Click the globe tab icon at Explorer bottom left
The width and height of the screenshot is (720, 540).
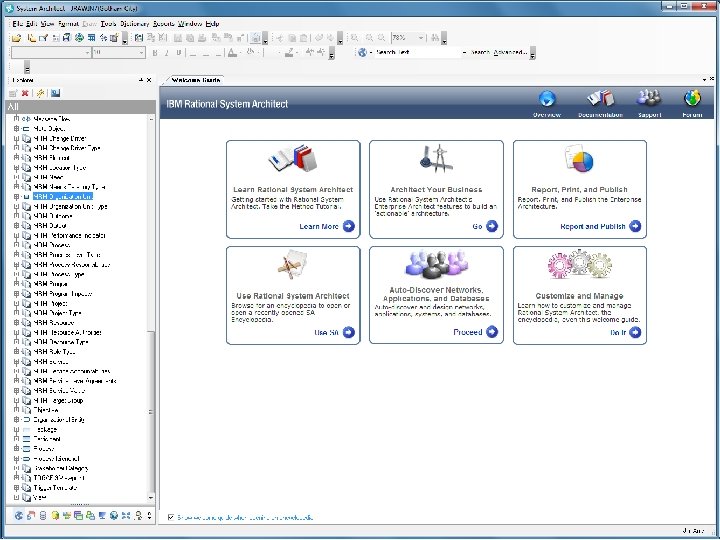19,515
